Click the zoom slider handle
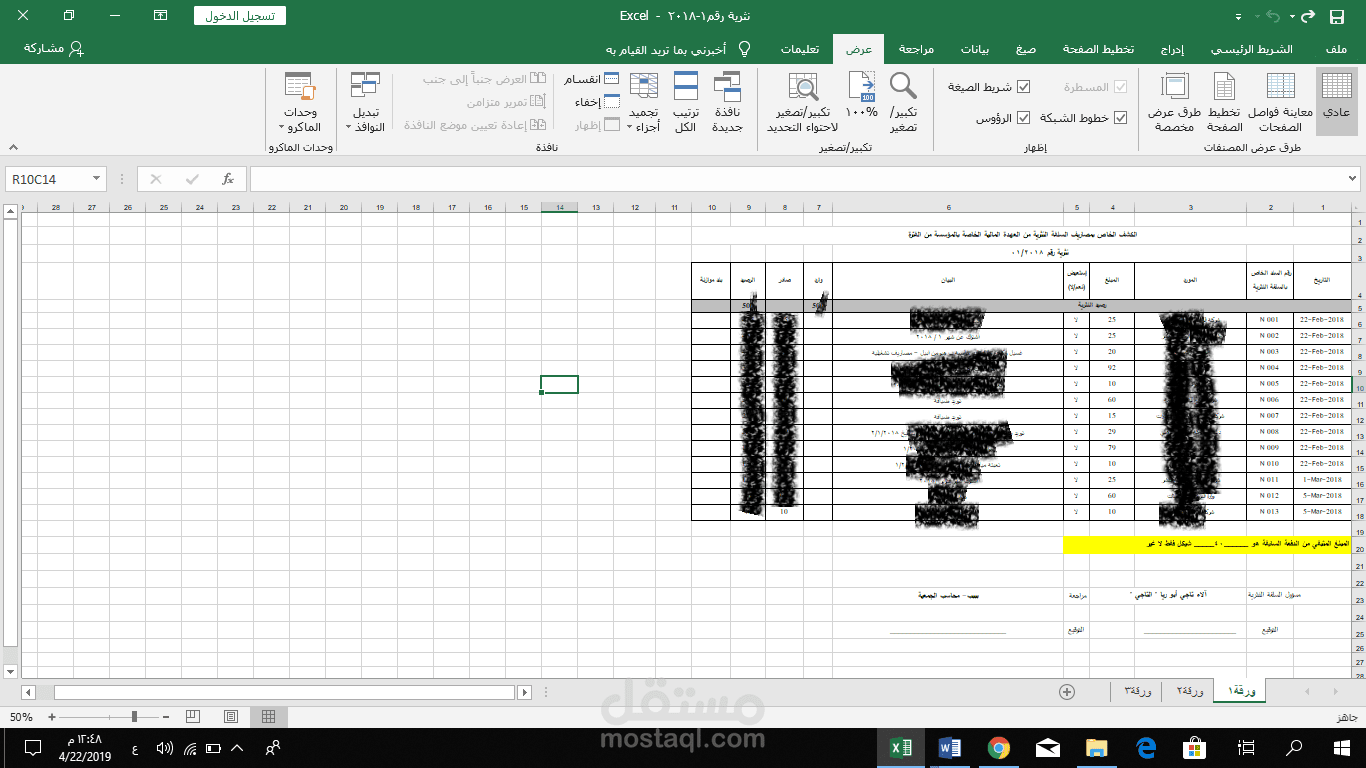 (x=135, y=717)
